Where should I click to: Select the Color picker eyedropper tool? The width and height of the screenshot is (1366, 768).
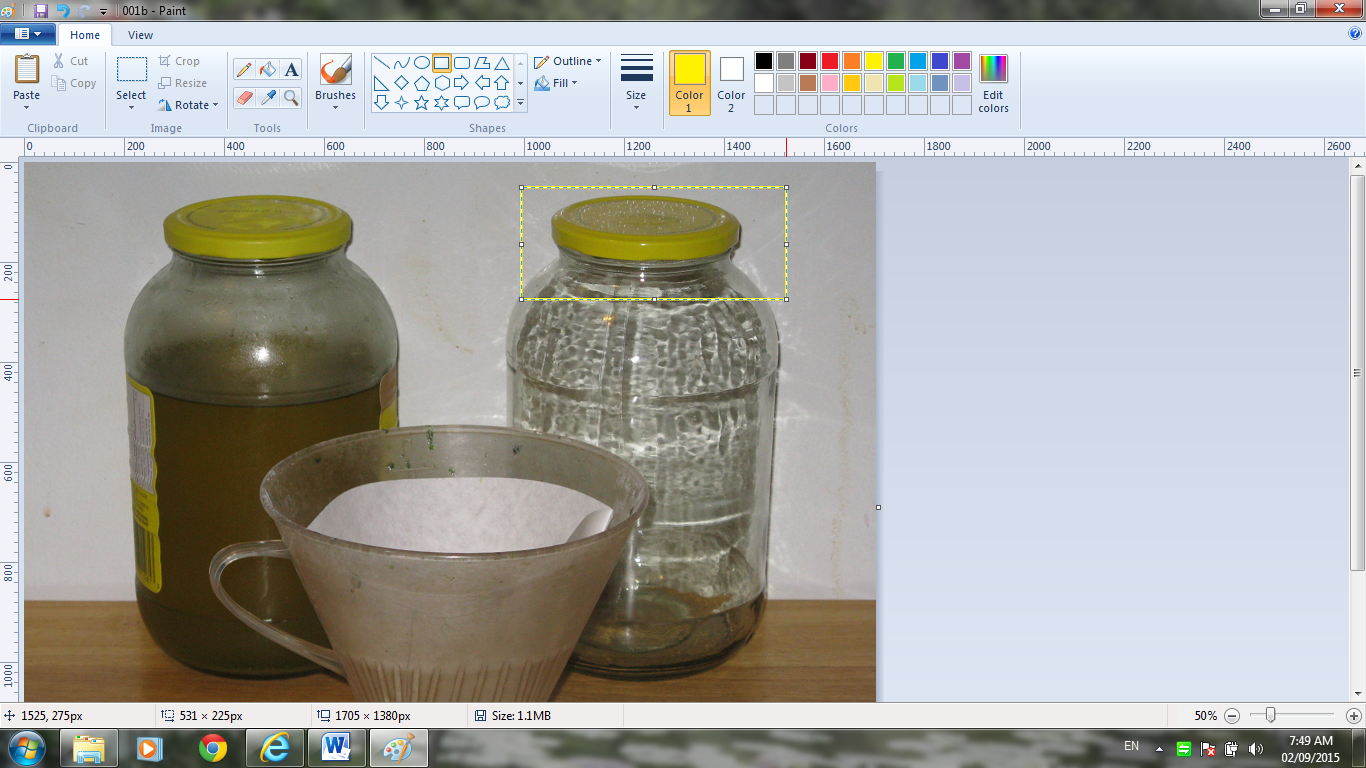tap(267, 97)
